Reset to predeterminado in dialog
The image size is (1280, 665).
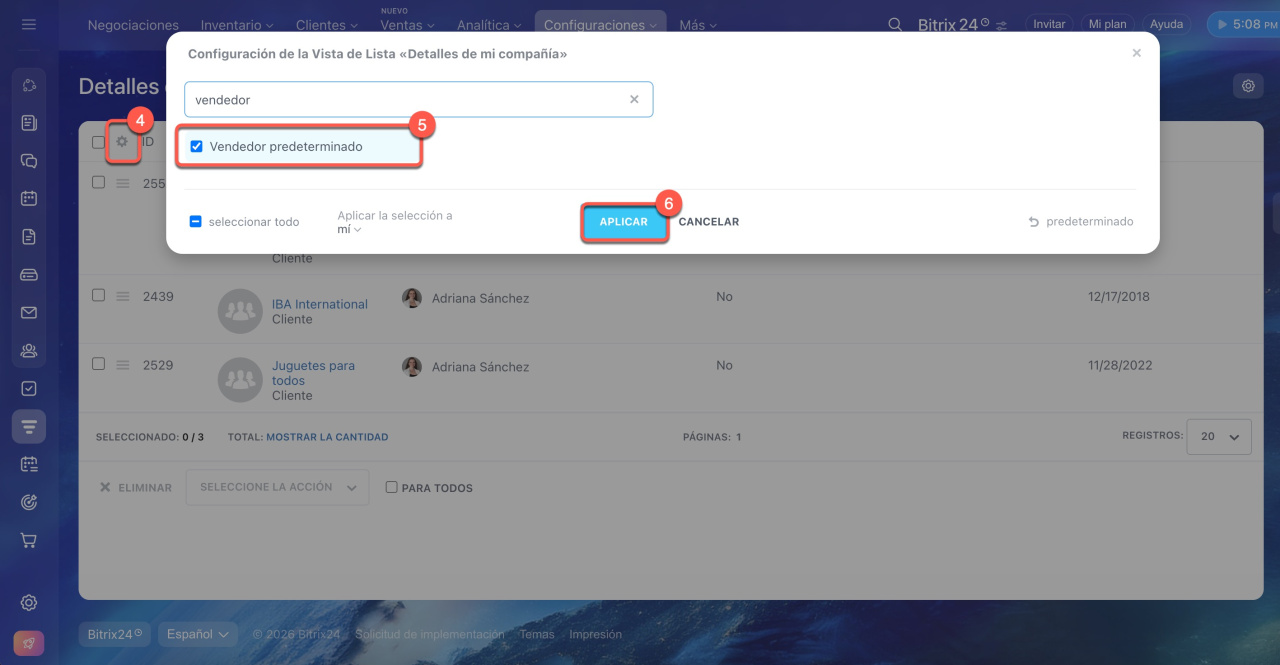coord(1081,222)
